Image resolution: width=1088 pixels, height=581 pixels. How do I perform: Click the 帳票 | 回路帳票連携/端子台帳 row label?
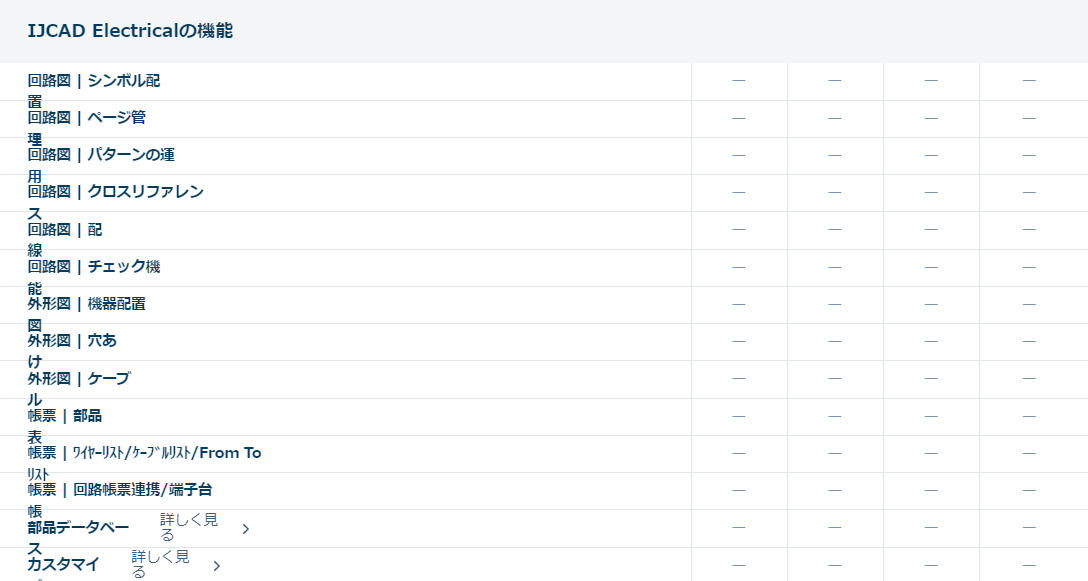tap(120, 490)
